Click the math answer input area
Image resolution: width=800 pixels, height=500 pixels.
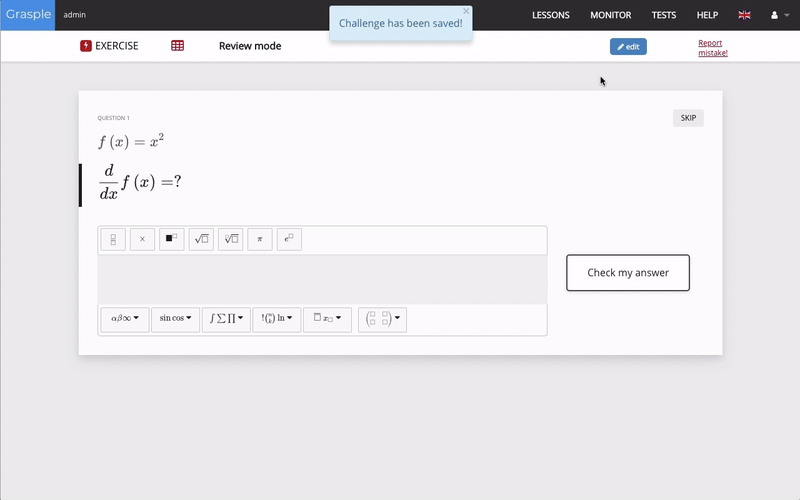pos(322,280)
